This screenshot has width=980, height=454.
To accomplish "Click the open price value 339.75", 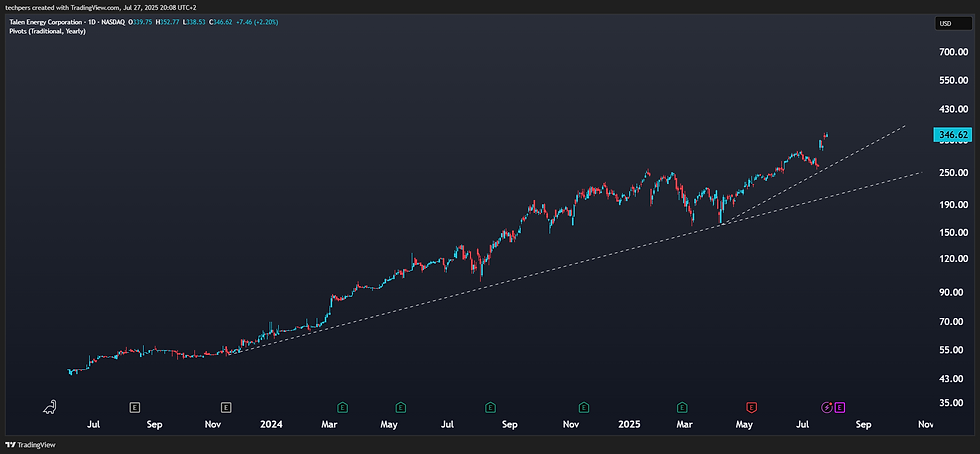I will click(143, 22).
